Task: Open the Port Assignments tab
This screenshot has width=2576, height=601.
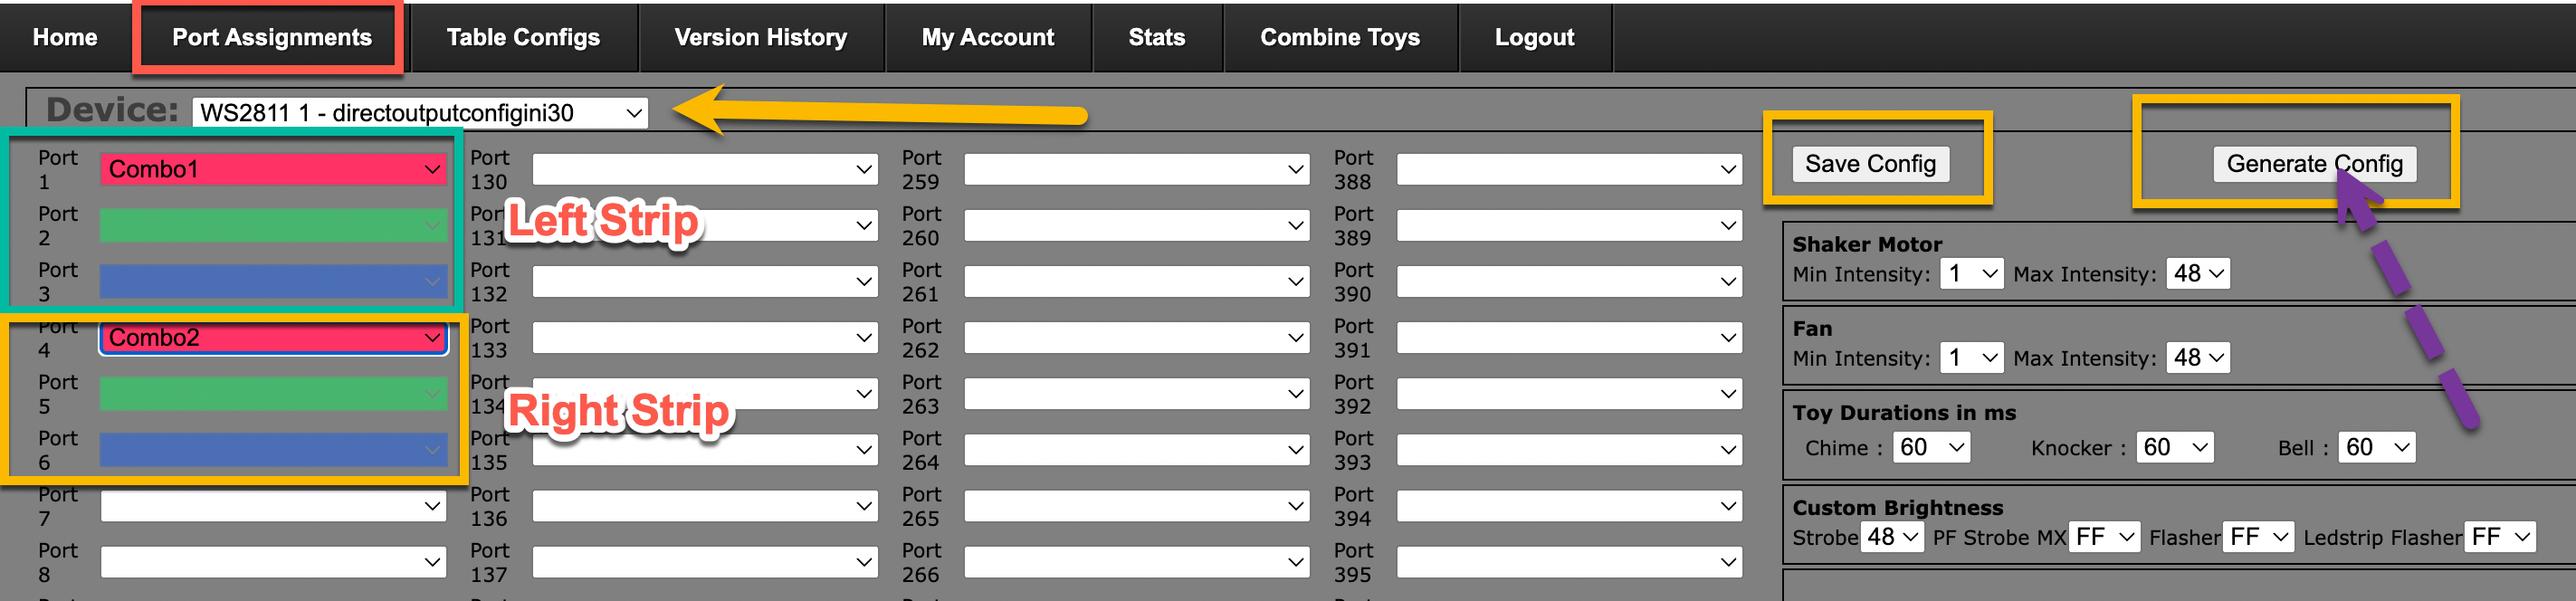Action: (271, 37)
